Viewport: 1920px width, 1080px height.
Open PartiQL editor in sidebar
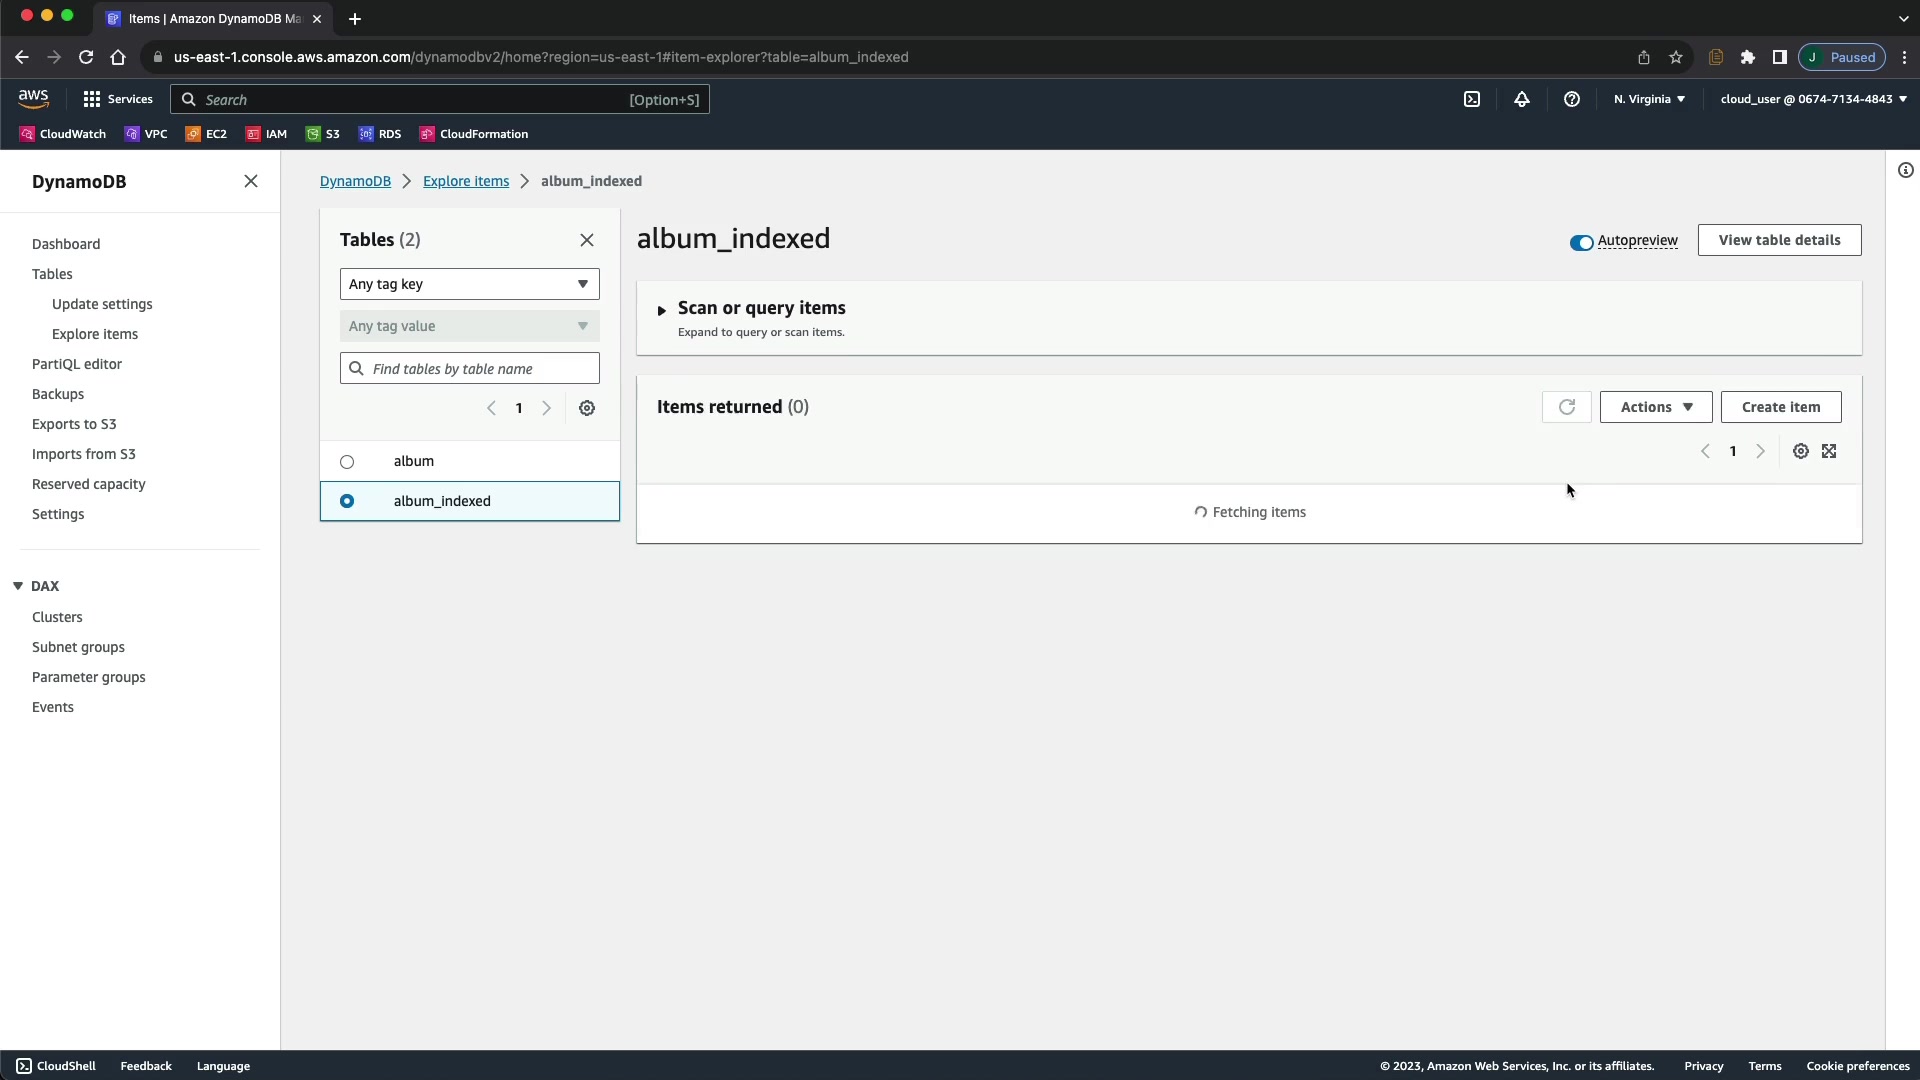(77, 364)
